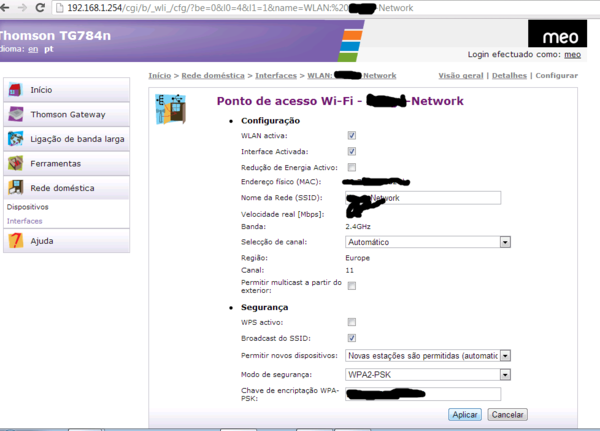This screenshot has height=431, width=600.
Task: Click the browser reload icon
Action: coord(40,8)
